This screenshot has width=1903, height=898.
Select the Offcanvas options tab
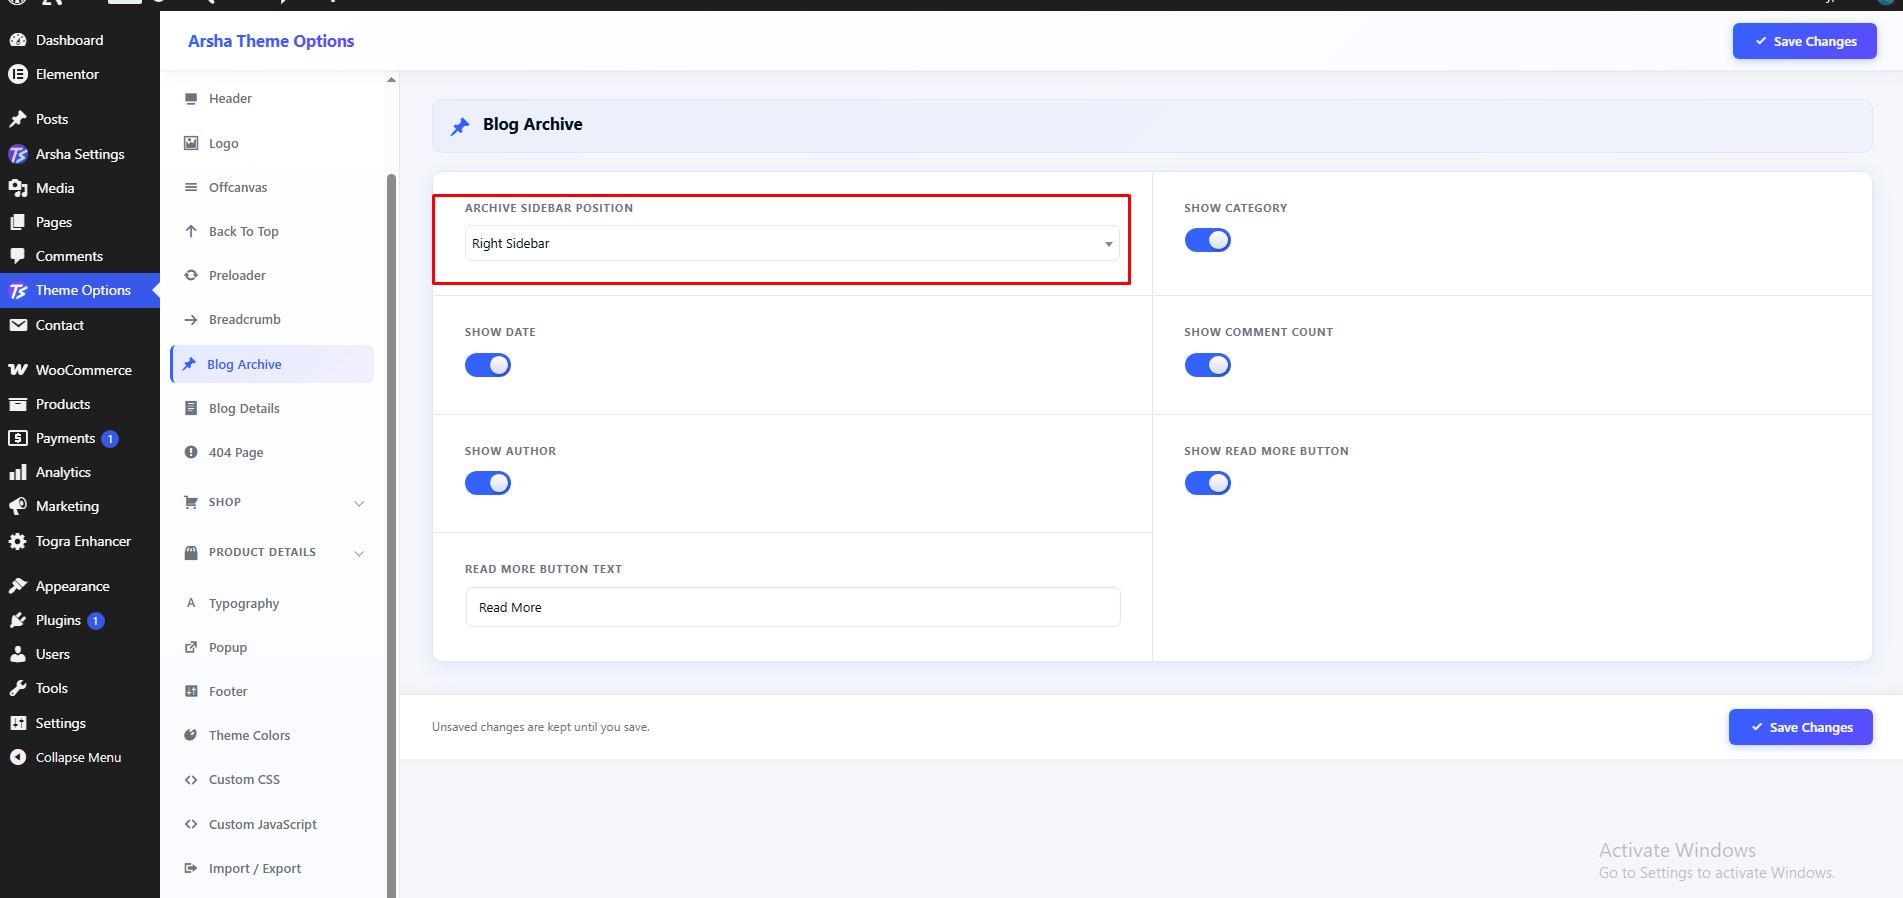(x=272, y=187)
